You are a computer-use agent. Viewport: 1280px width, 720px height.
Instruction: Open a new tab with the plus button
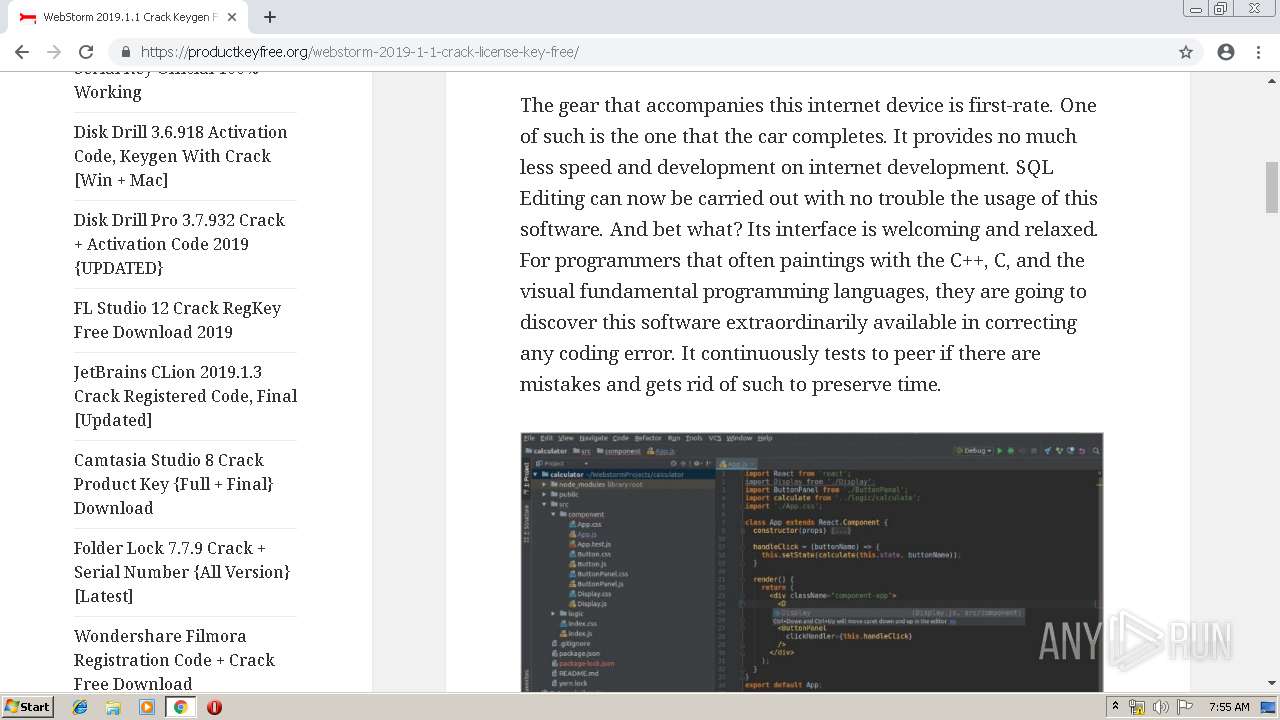(270, 17)
